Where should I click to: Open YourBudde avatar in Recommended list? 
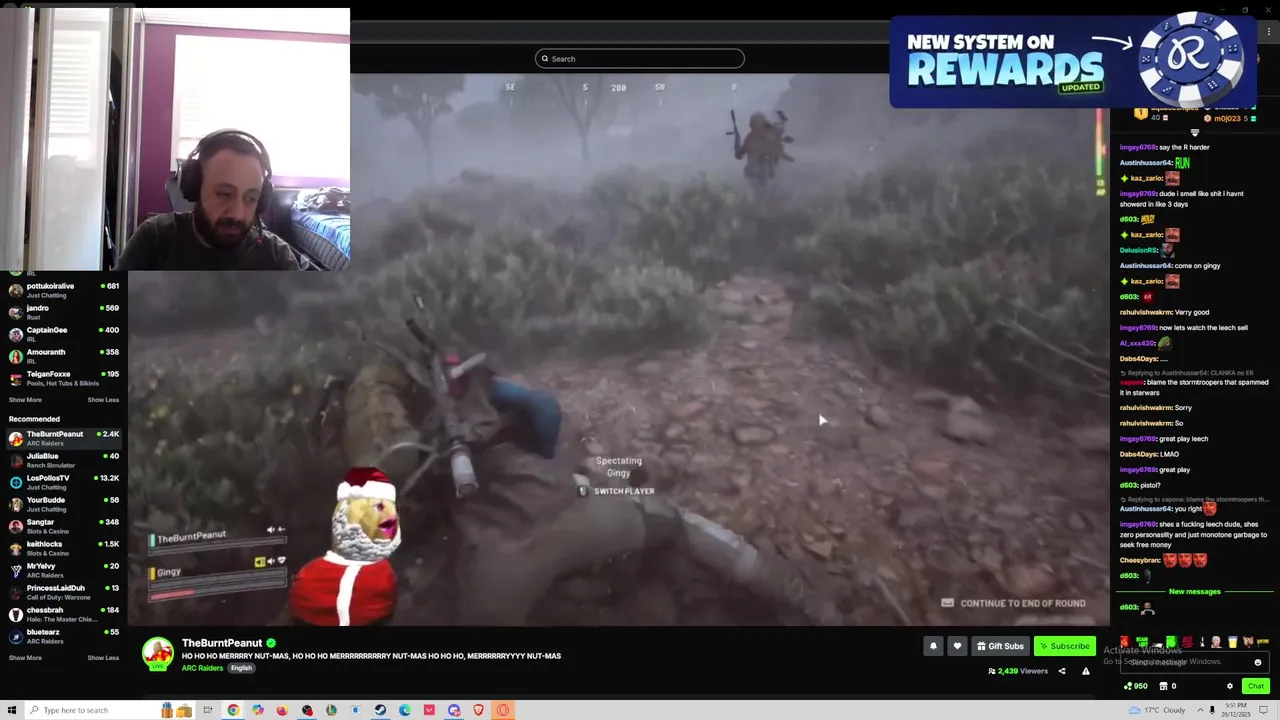click(x=16, y=504)
